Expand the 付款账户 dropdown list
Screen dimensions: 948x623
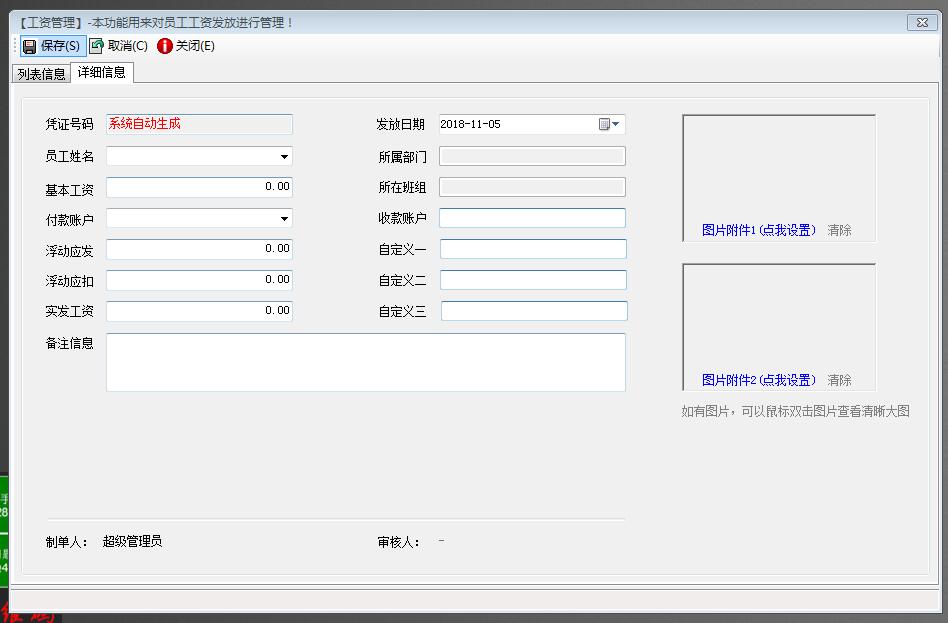[x=284, y=219]
